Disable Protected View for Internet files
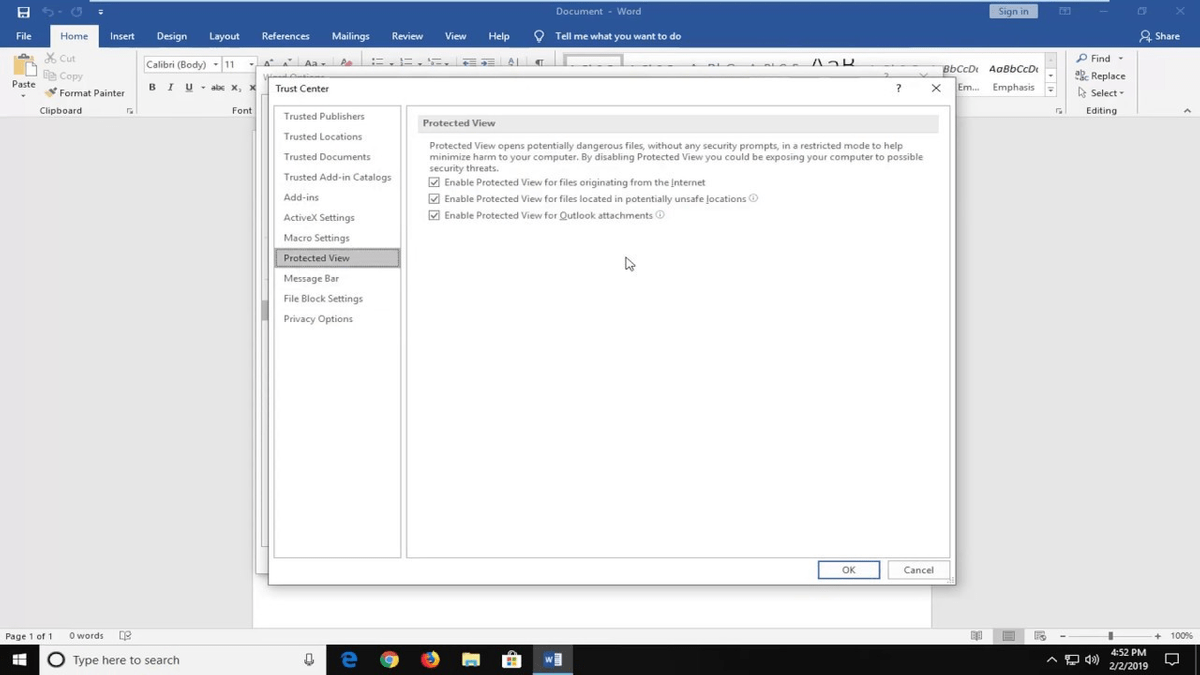1200x675 pixels. tap(433, 182)
